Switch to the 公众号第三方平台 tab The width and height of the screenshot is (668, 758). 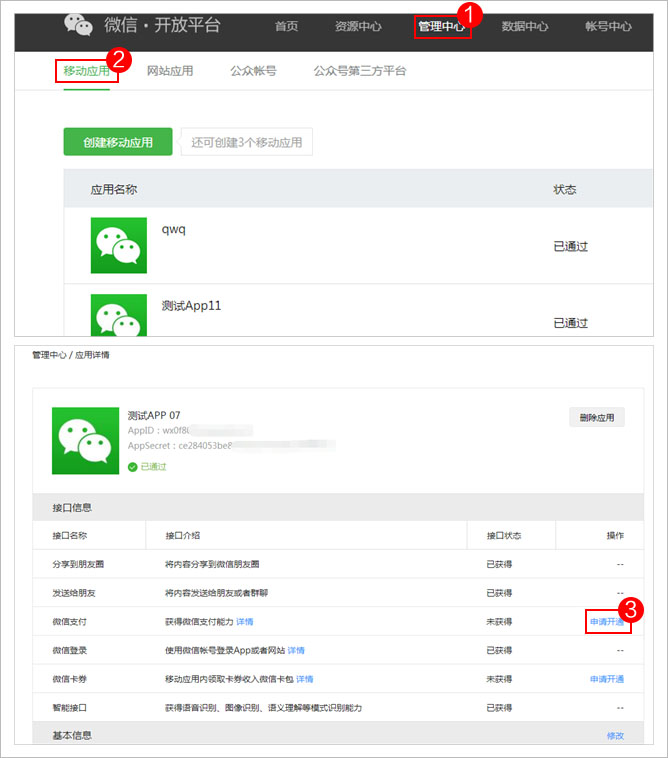(x=360, y=71)
